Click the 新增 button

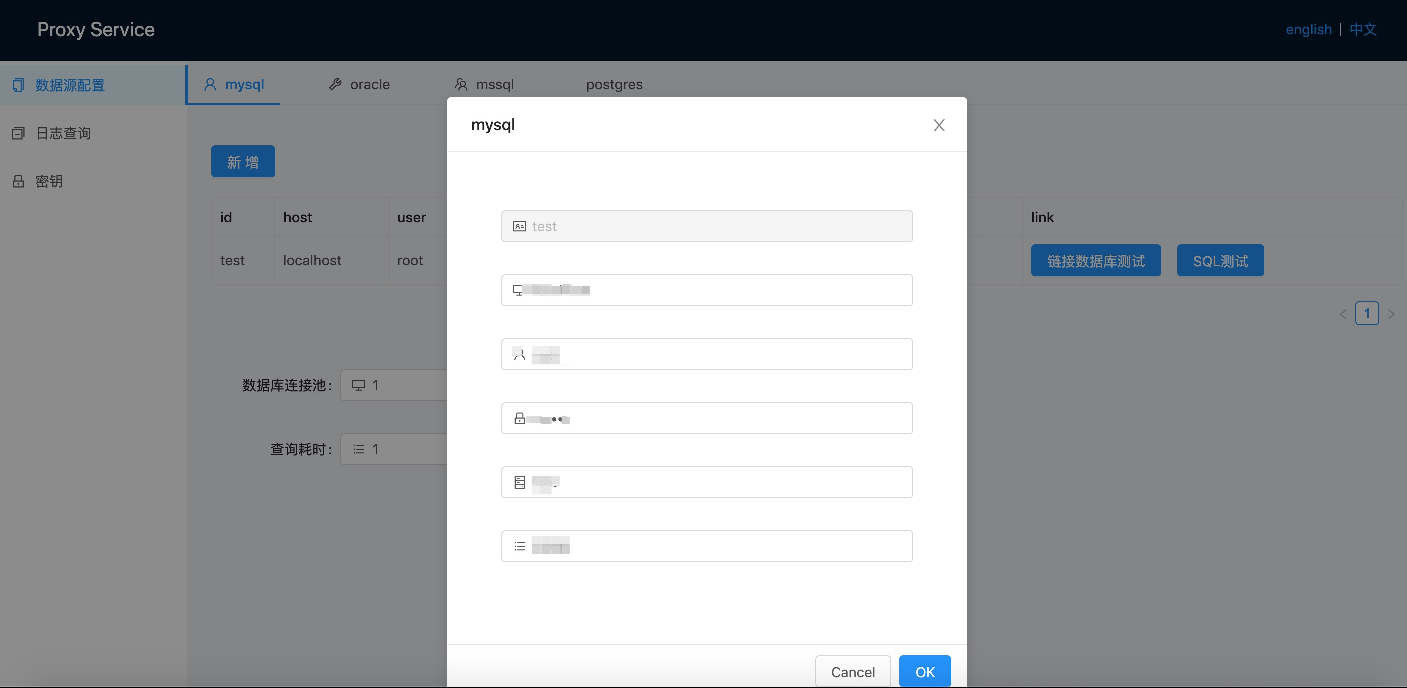point(243,161)
